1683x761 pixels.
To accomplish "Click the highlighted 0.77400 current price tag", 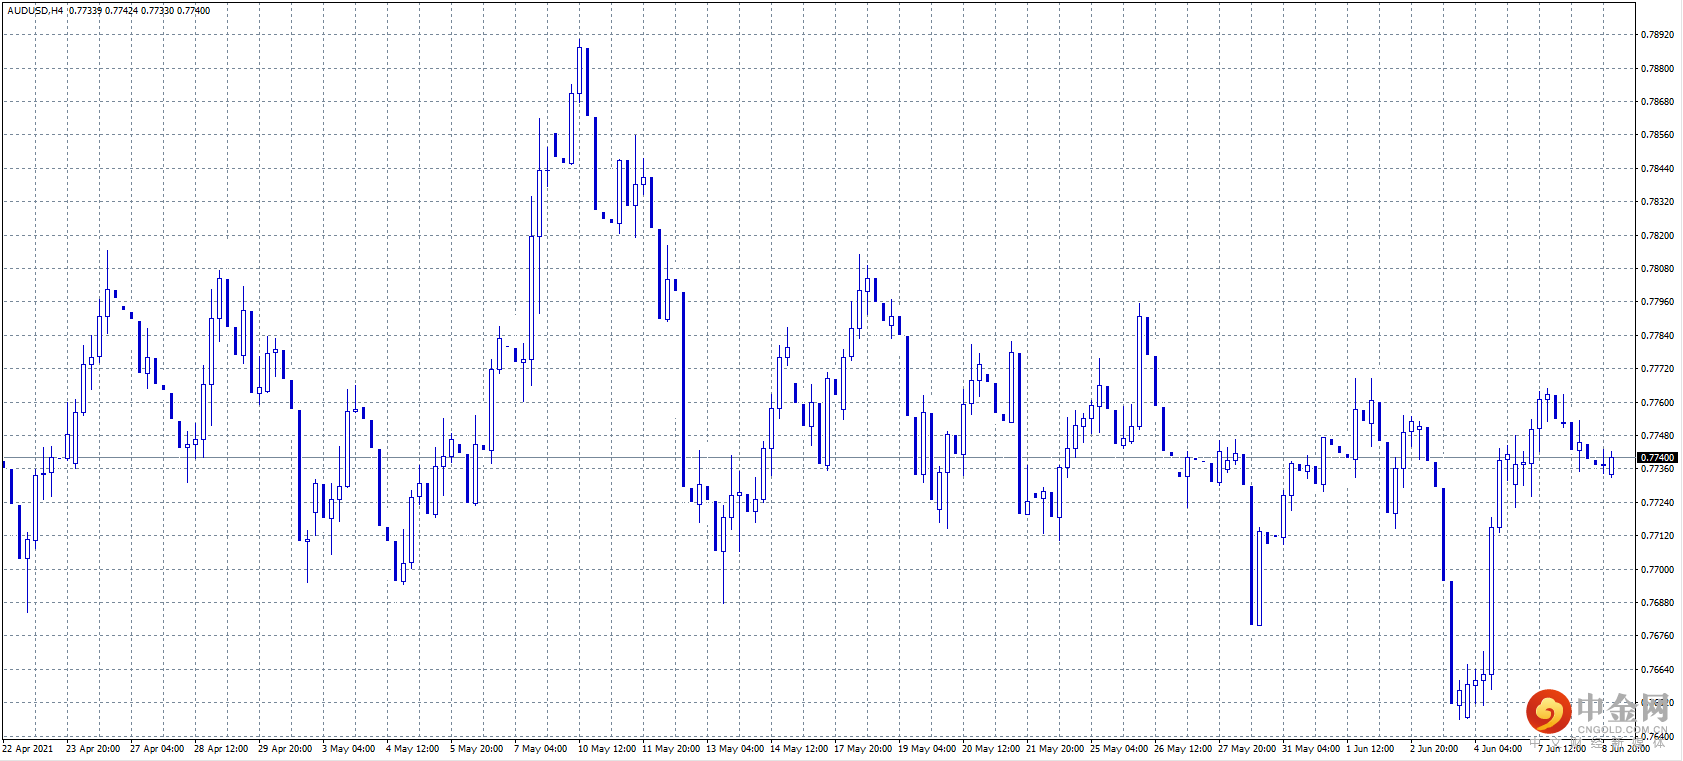I will (1657, 458).
